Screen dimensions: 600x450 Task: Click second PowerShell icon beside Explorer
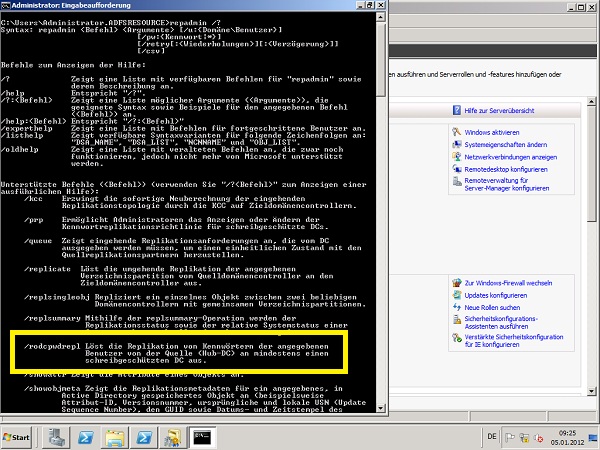[144, 437]
